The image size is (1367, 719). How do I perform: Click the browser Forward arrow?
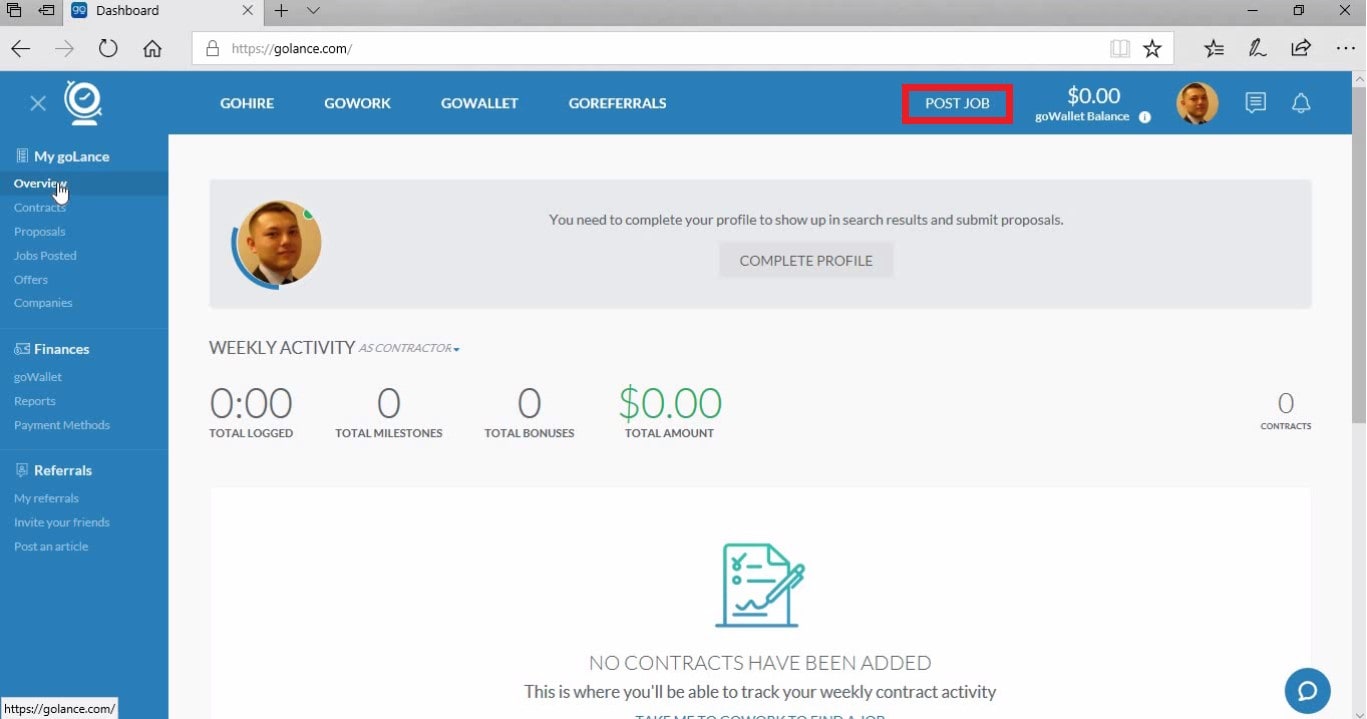point(65,48)
